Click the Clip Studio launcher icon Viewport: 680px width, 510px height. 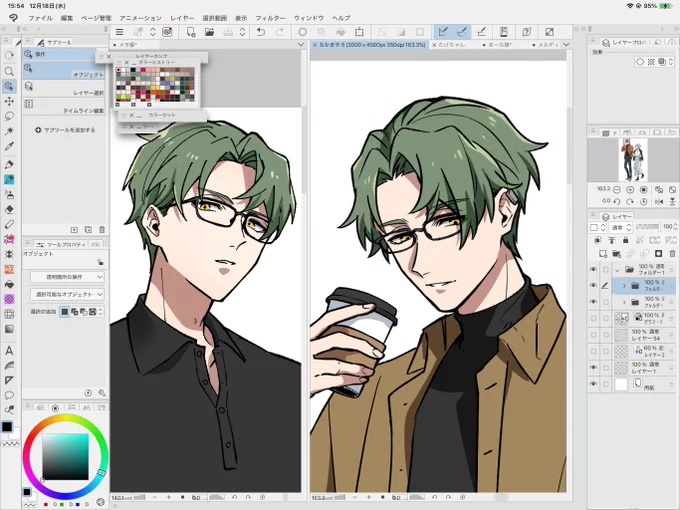pyautogui.click(x=167, y=32)
